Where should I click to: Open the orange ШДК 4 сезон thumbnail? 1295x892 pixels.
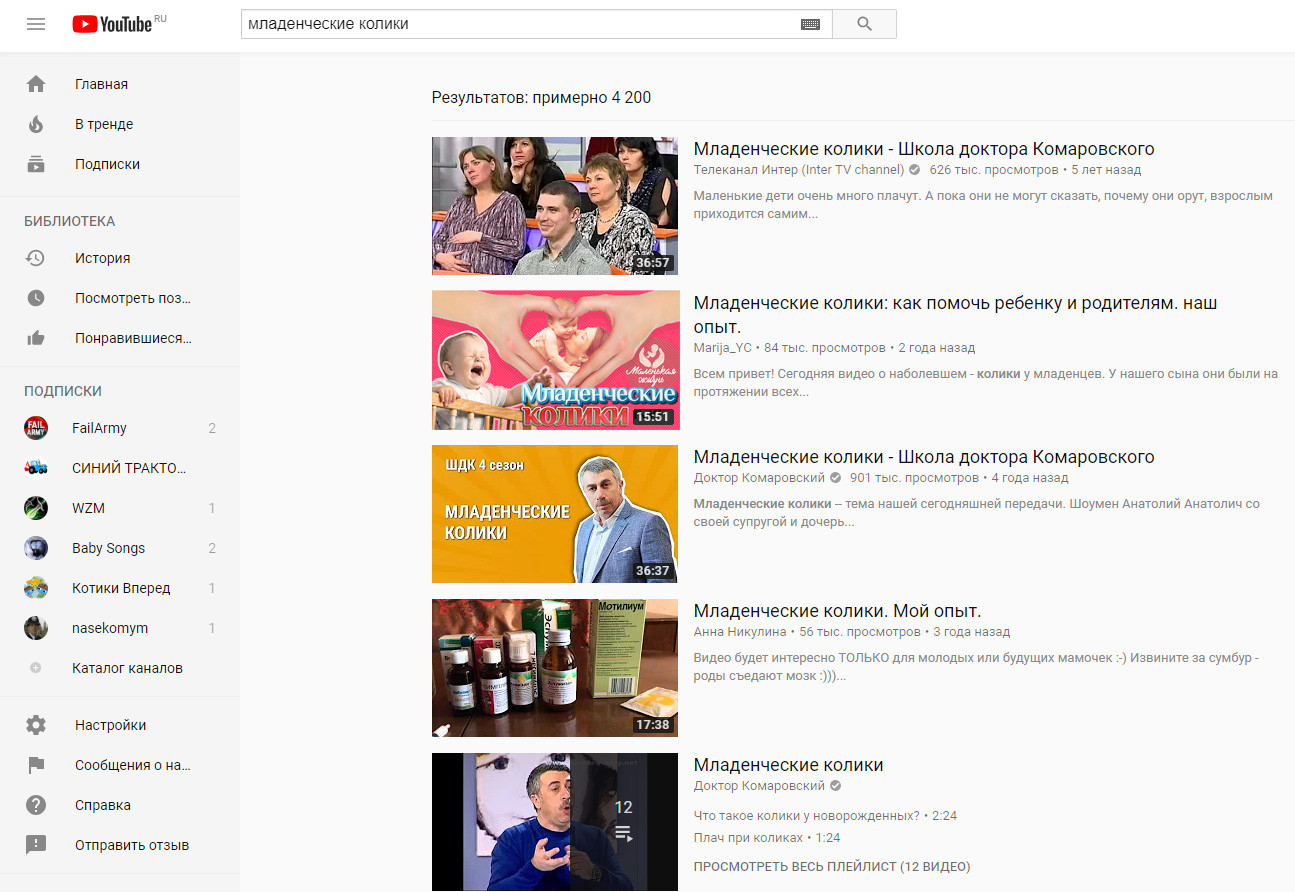tap(555, 513)
